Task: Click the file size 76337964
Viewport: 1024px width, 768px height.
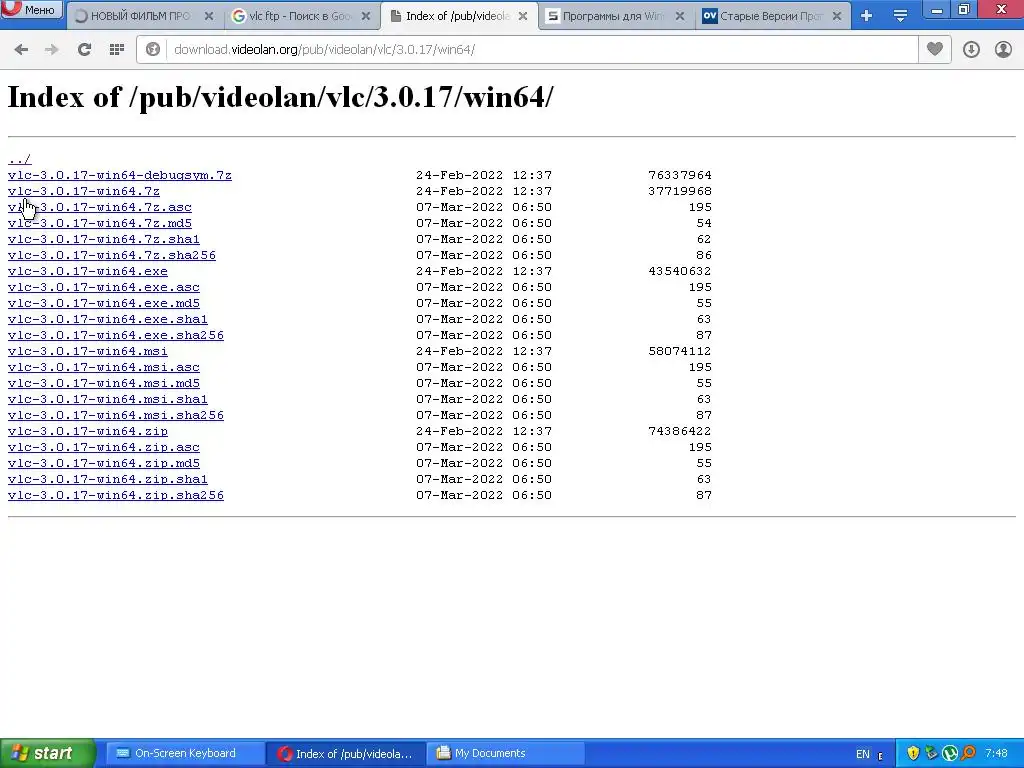Action: coord(680,175)
